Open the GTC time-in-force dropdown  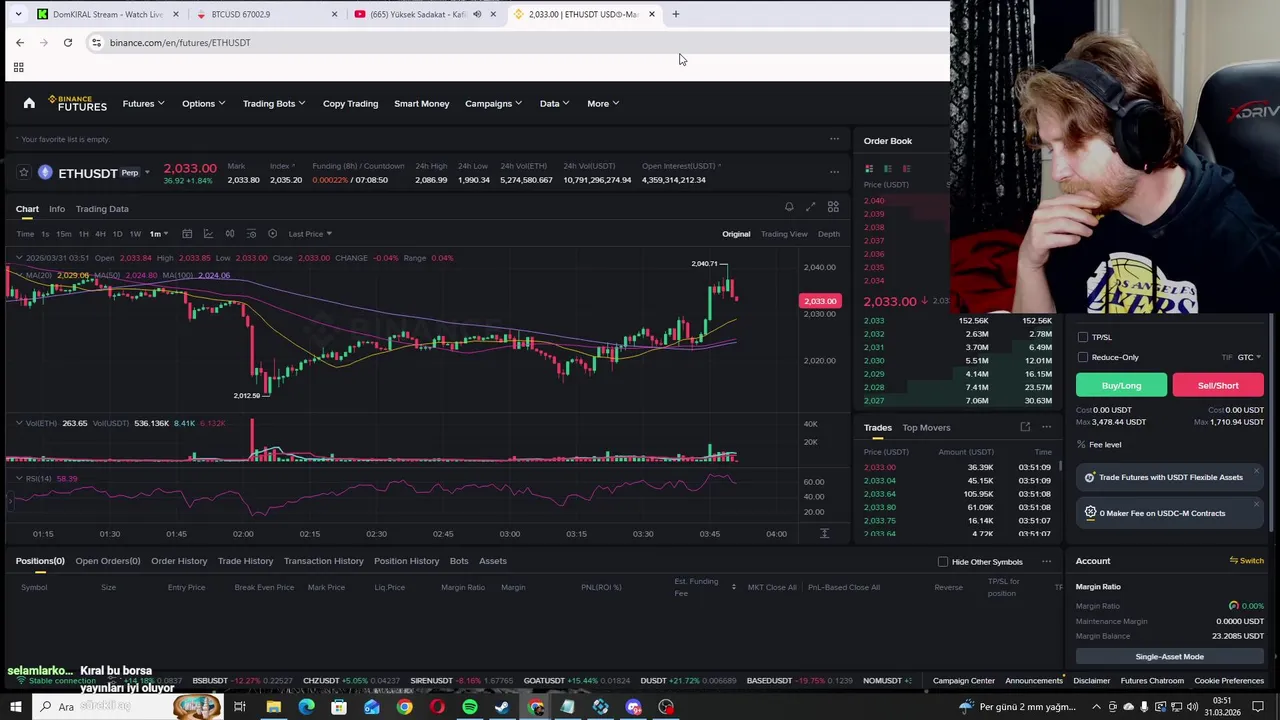pos(1249,357)
